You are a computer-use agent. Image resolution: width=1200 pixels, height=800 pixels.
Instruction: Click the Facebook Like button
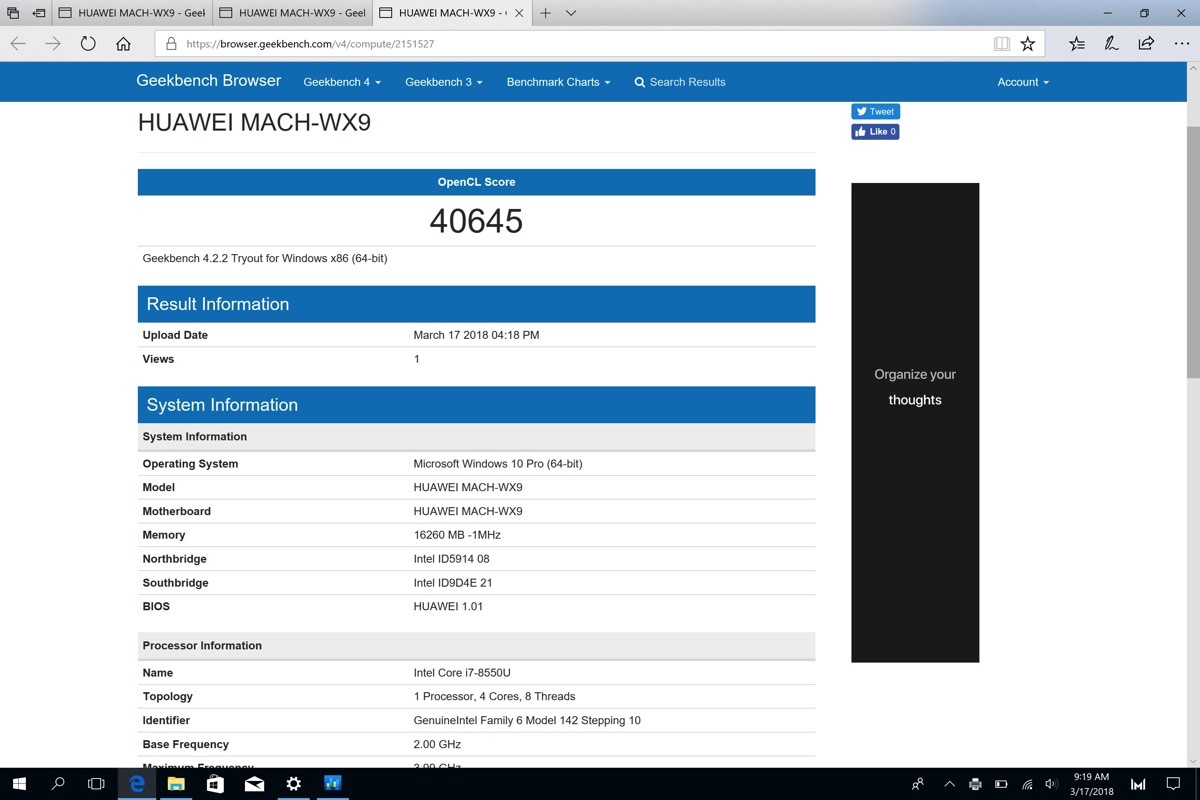(x=875, y=131)
